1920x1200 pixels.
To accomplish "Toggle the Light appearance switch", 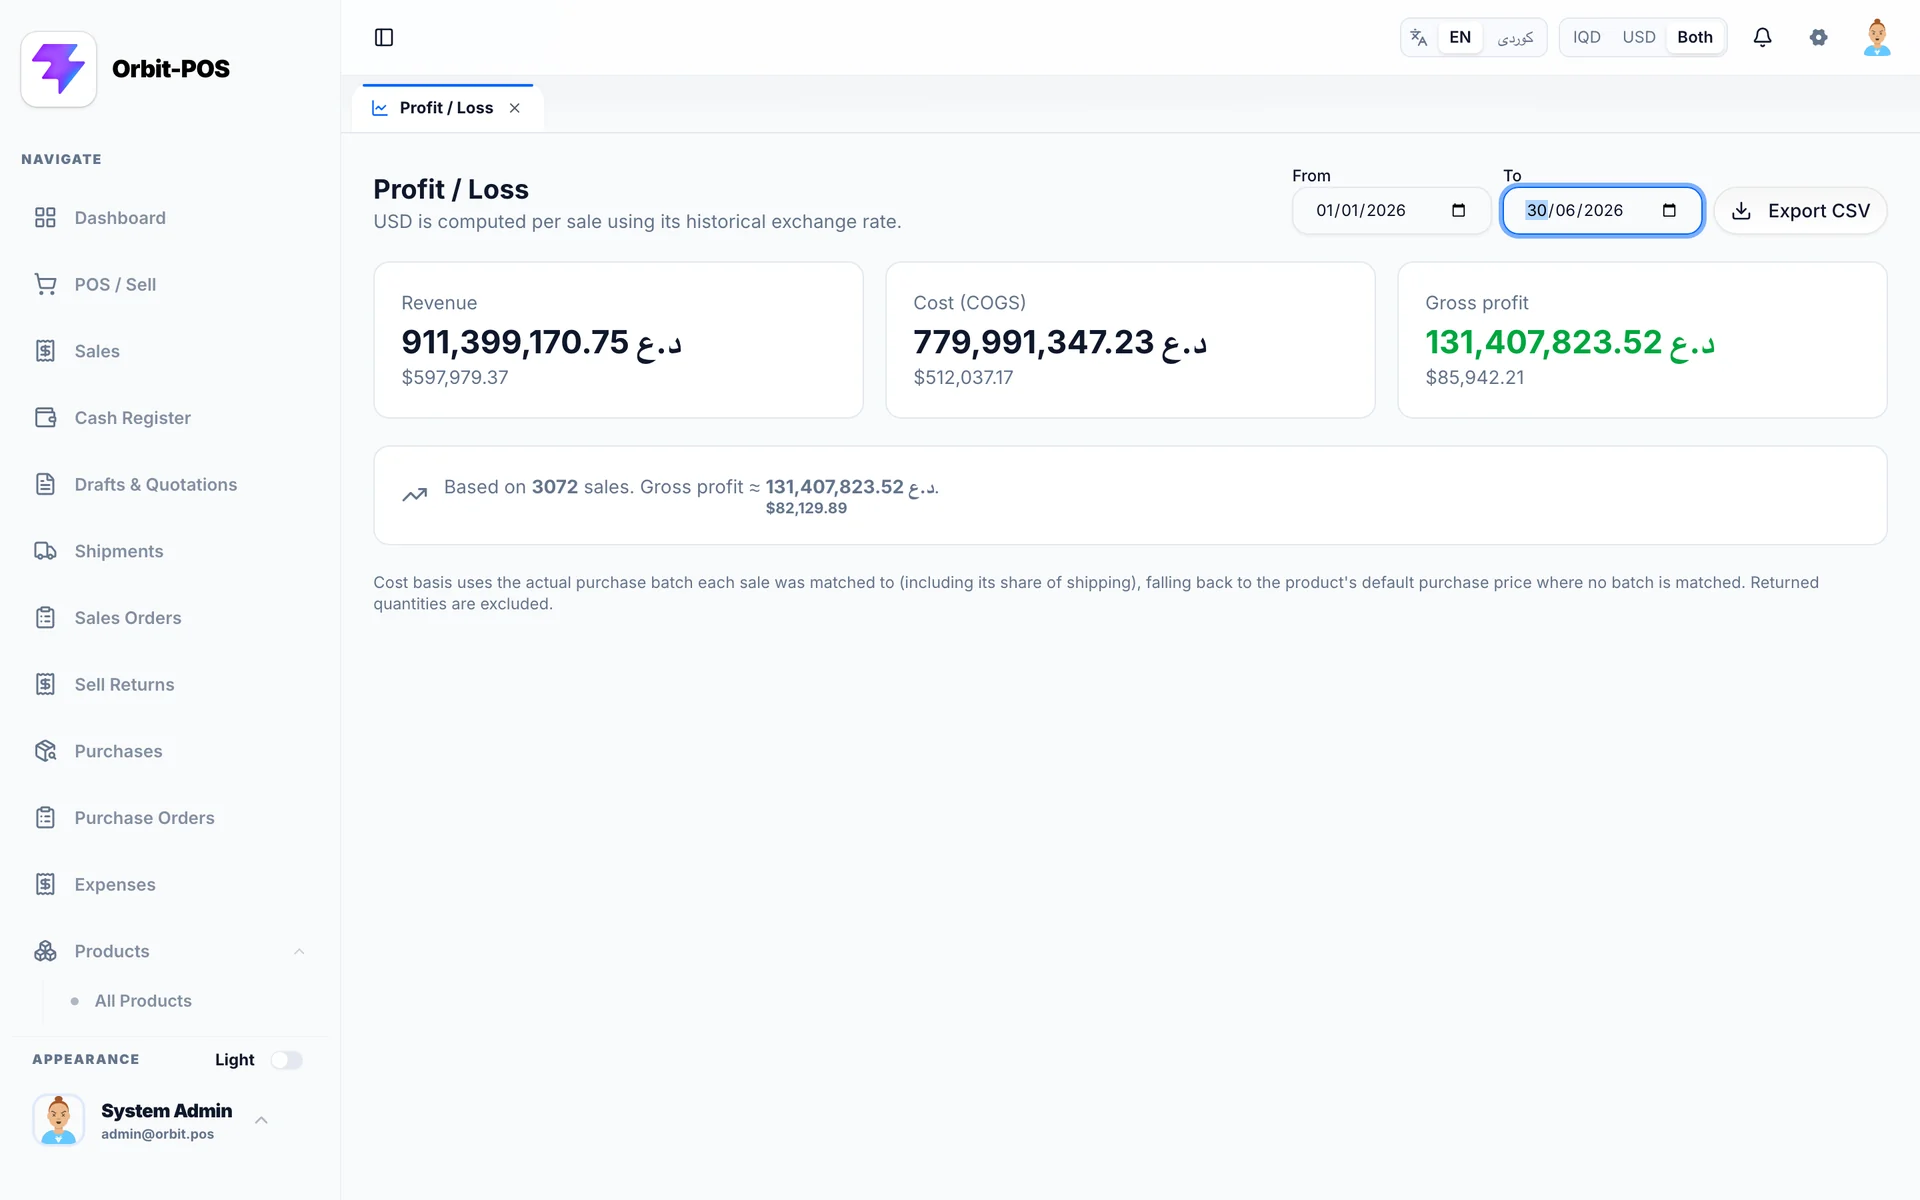I will (x=286, y=1060).
